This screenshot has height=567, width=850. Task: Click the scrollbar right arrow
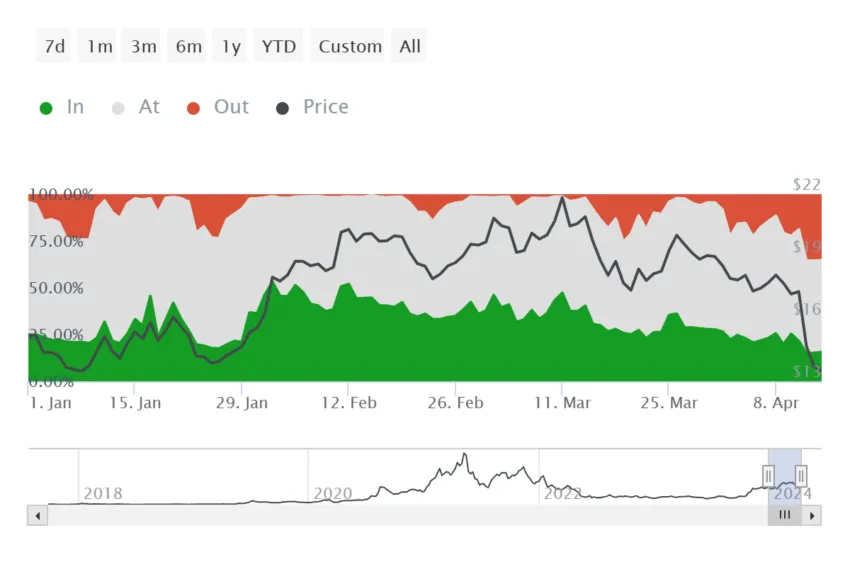click(x=812, y=516)
